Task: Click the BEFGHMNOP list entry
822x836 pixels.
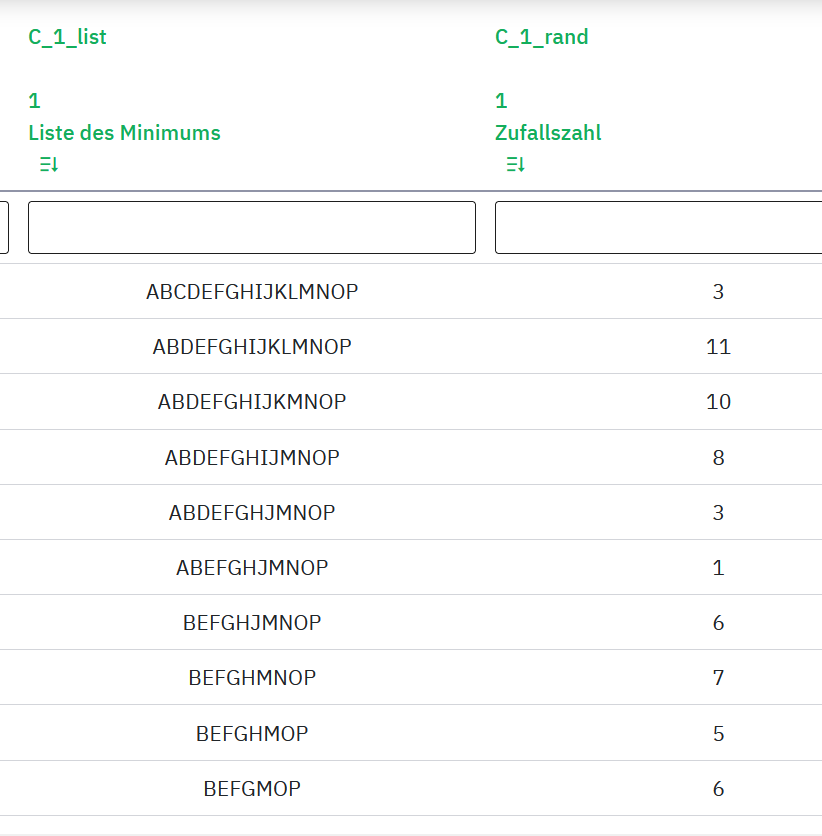Action: tap(252, 678)
